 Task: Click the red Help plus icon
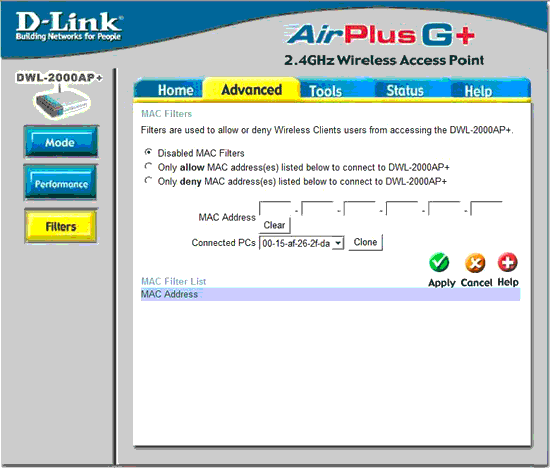point(508,262)
